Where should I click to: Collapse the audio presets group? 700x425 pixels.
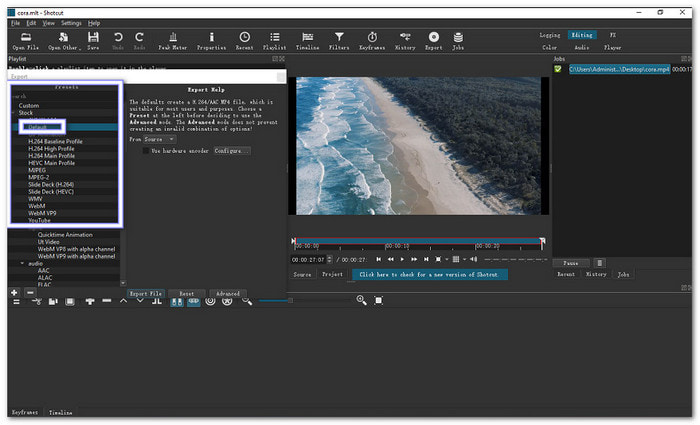pyautogui.click(x=23, y=263)
